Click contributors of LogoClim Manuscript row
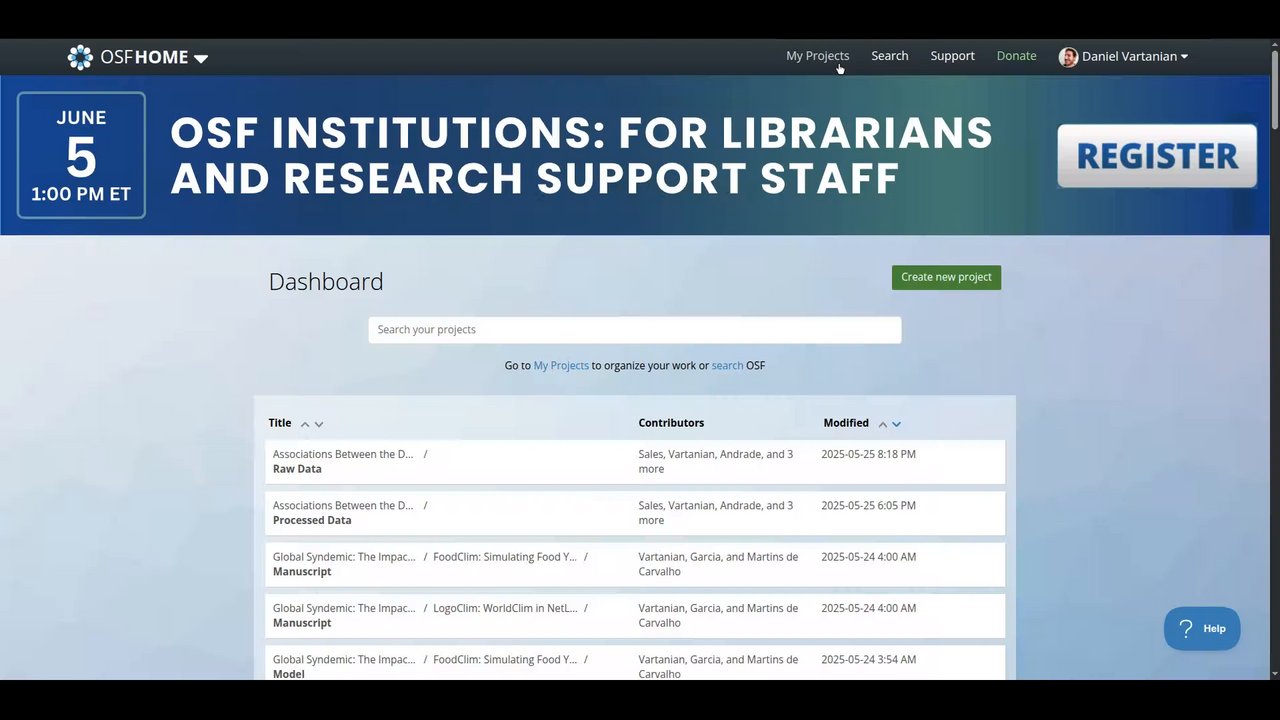The image size is (1280, 720). coord(718,615)
